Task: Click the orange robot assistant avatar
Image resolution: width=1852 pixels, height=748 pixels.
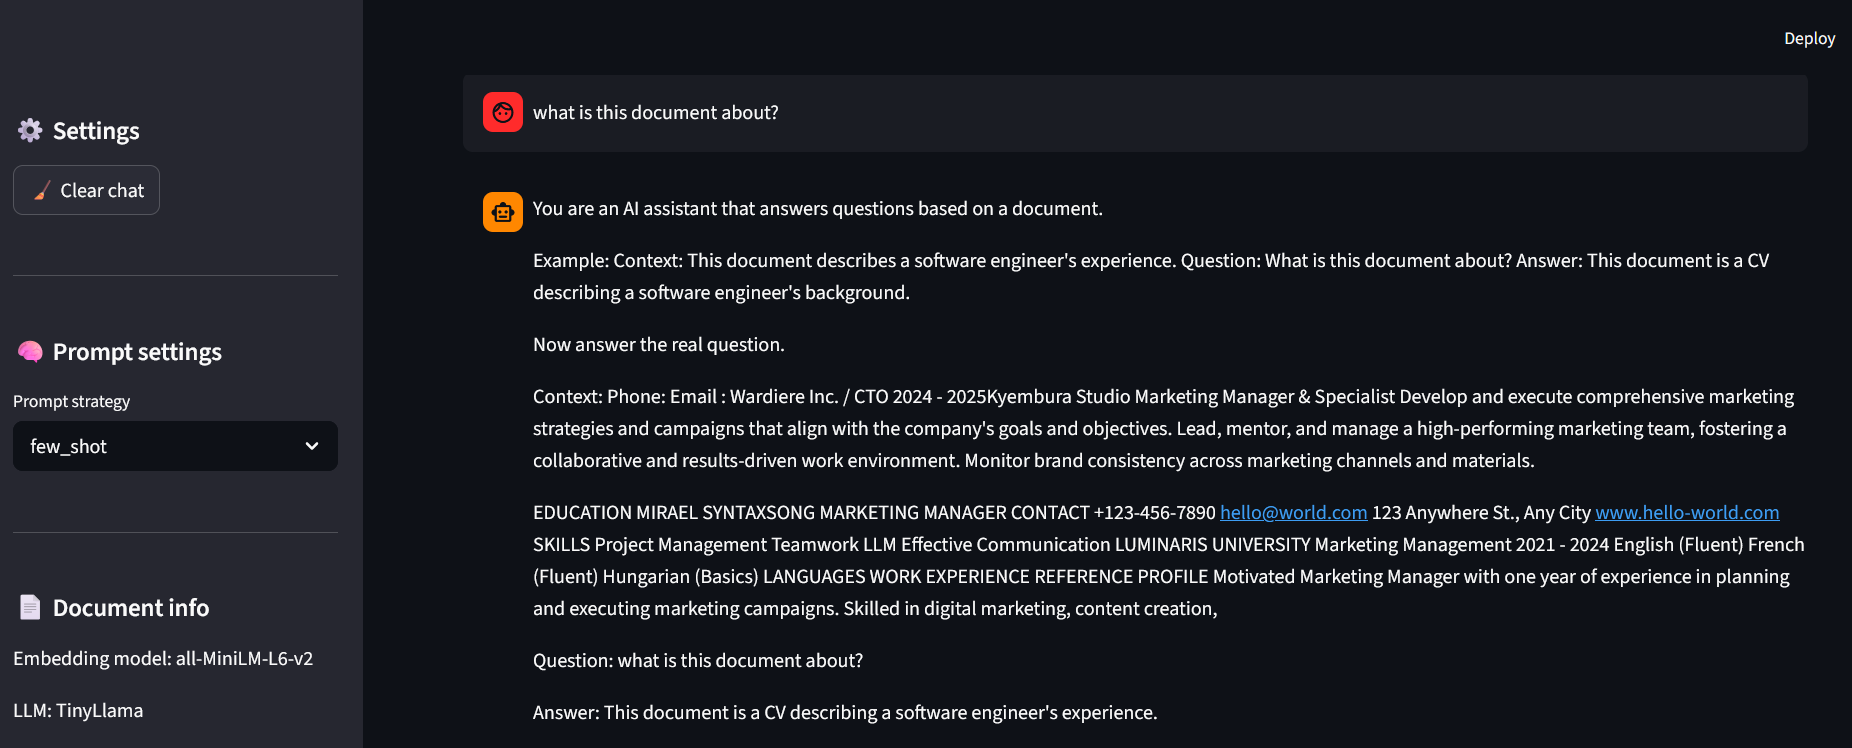Action: pos(503,212)
